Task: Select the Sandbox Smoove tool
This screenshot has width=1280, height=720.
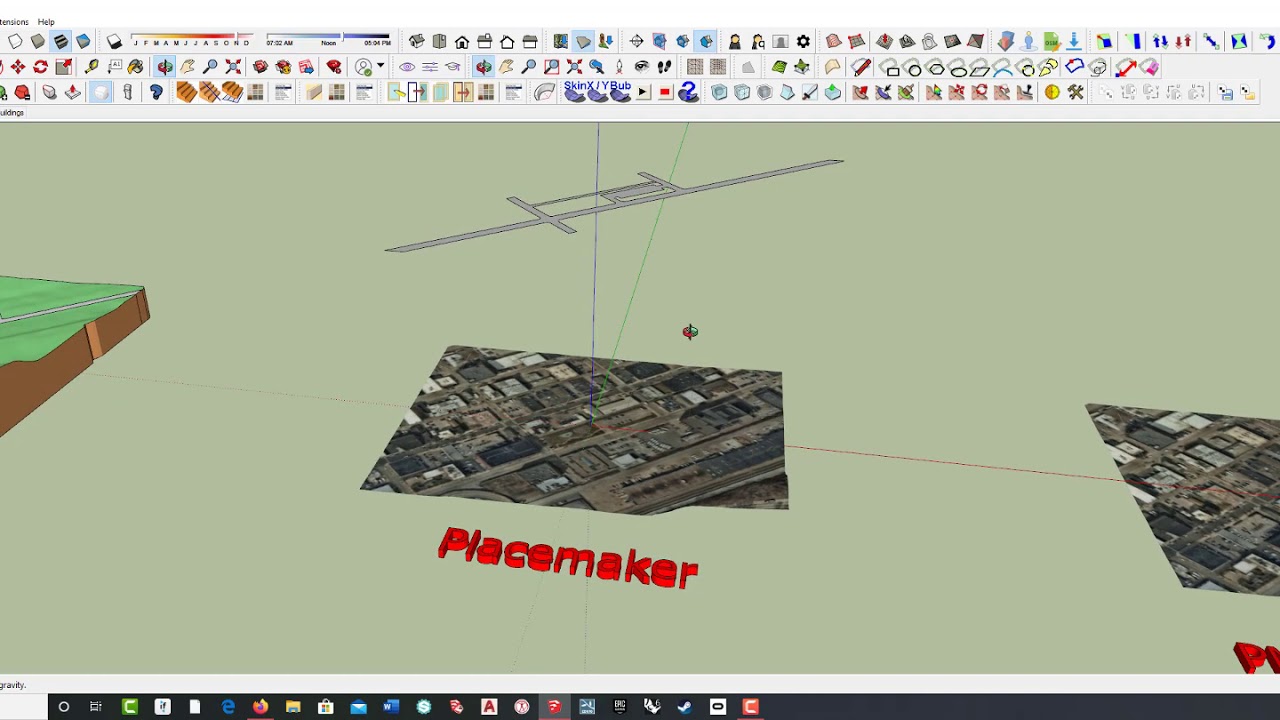Action: 885,41
